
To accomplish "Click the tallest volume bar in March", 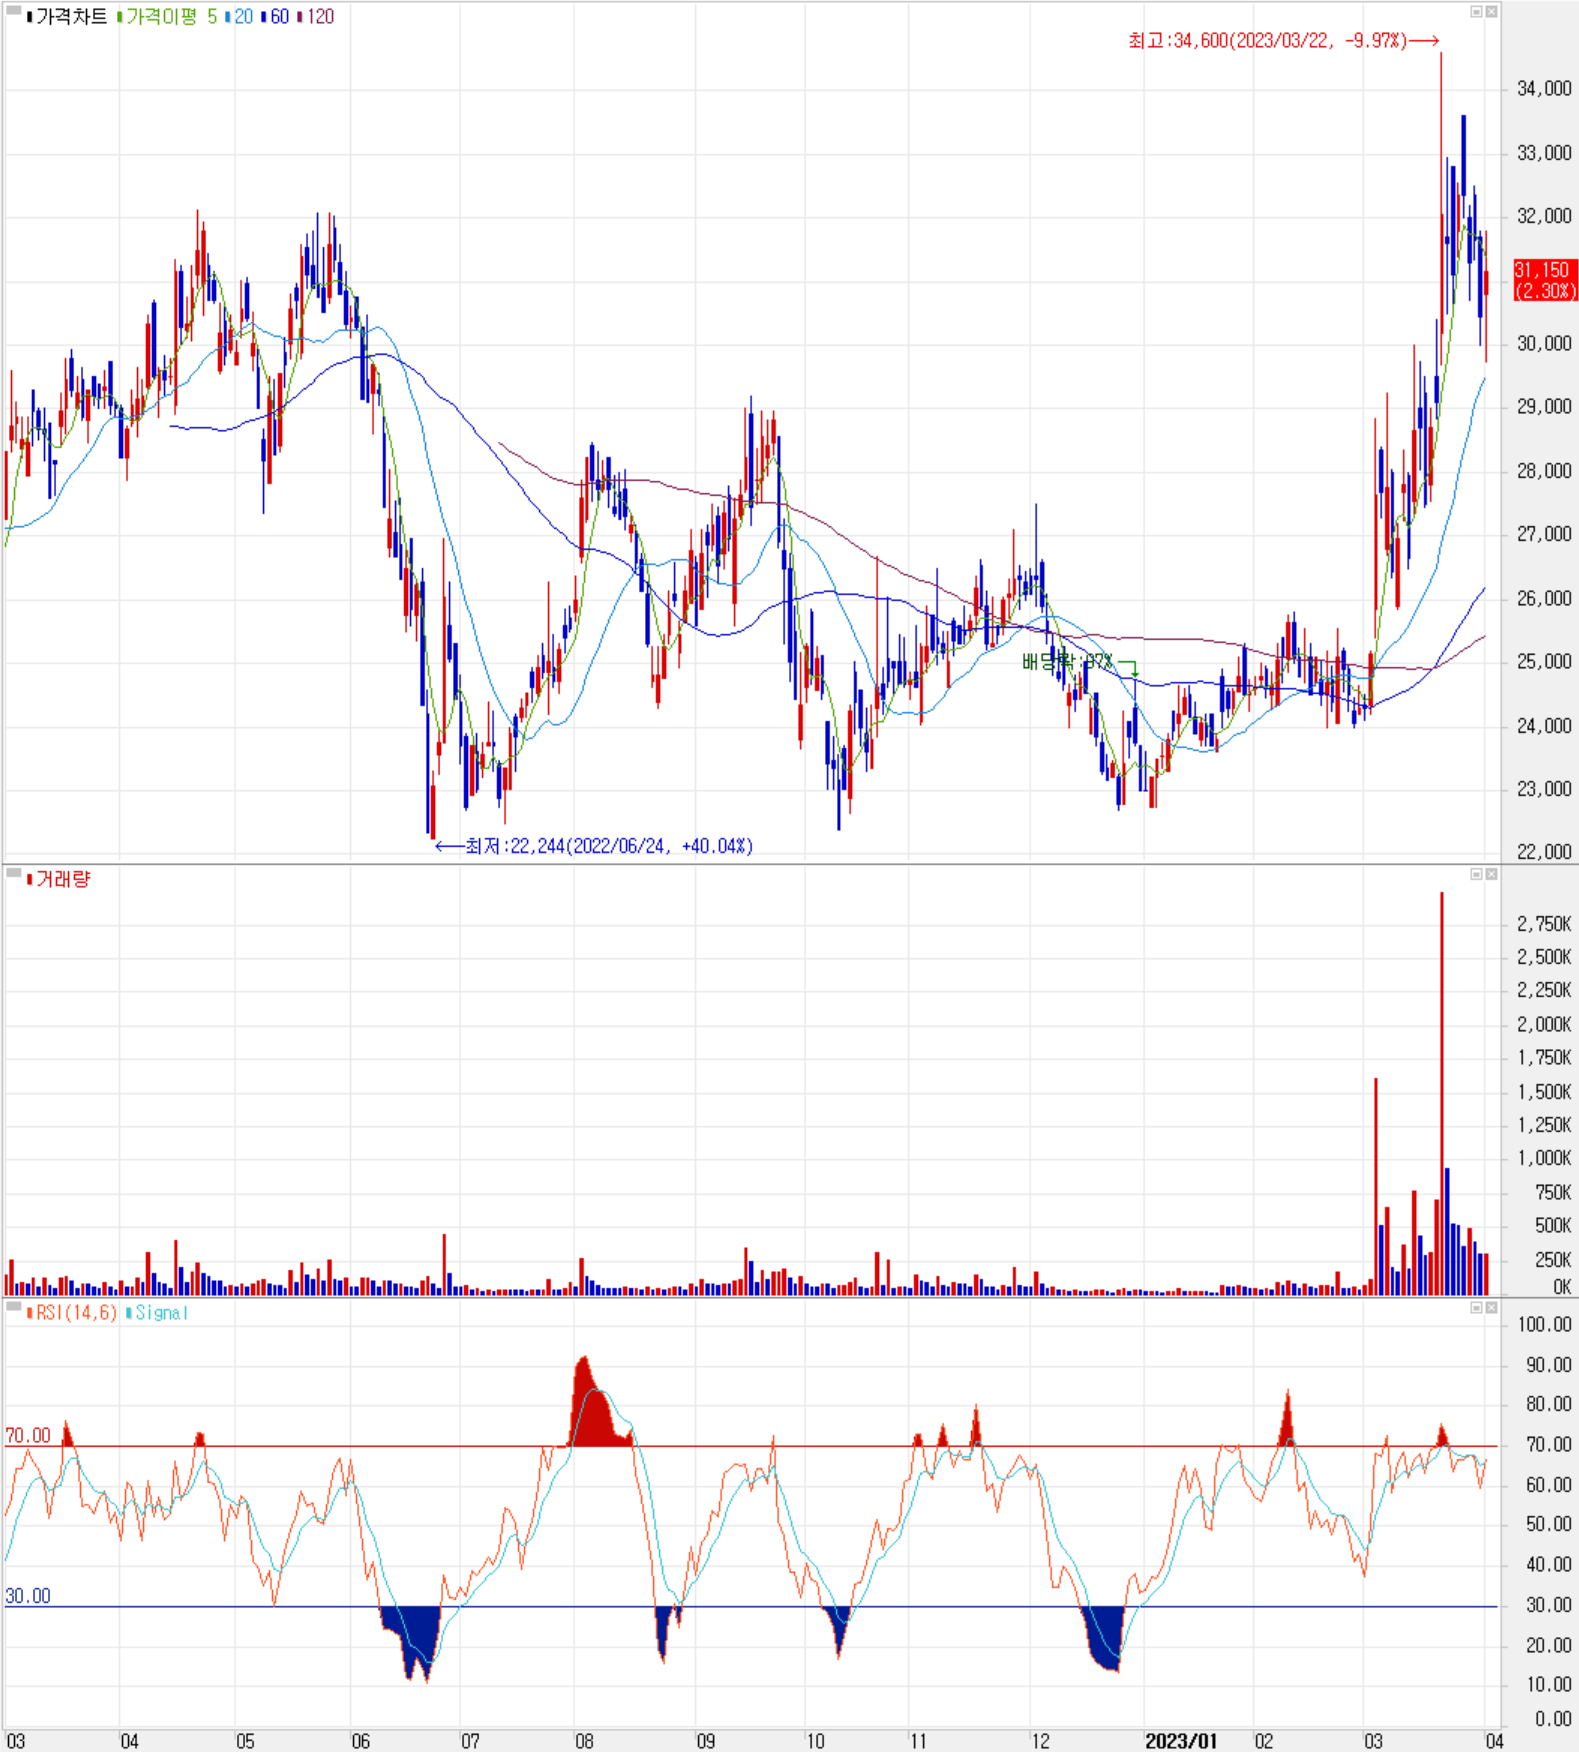I will pyautogui.click(x=1441, y=1094).
